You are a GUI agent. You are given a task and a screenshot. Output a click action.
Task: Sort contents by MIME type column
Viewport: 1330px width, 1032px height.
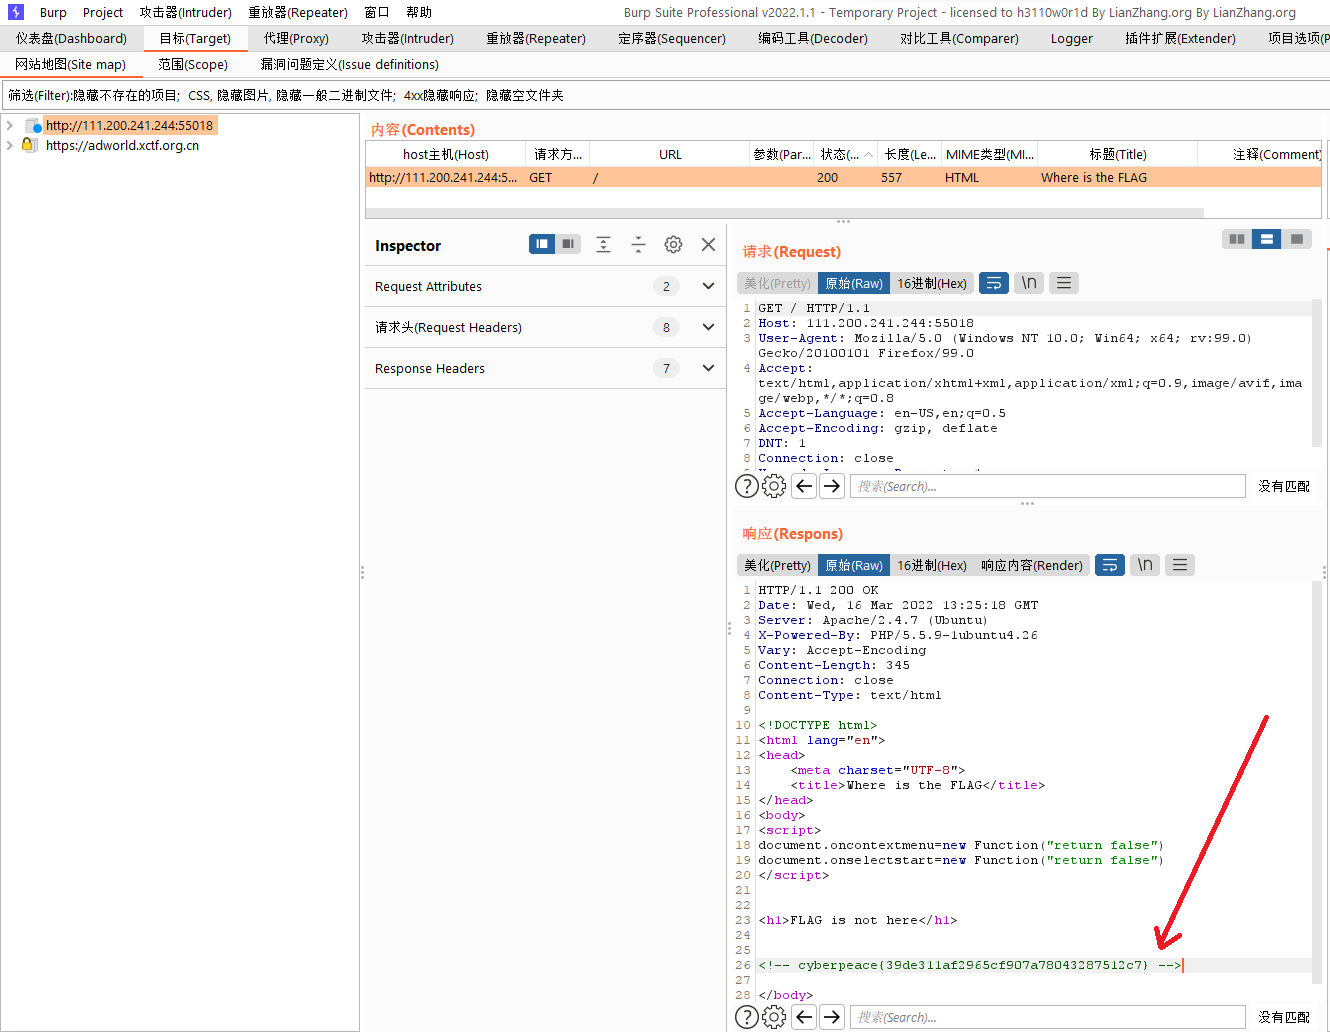click(x=989, y=154)
